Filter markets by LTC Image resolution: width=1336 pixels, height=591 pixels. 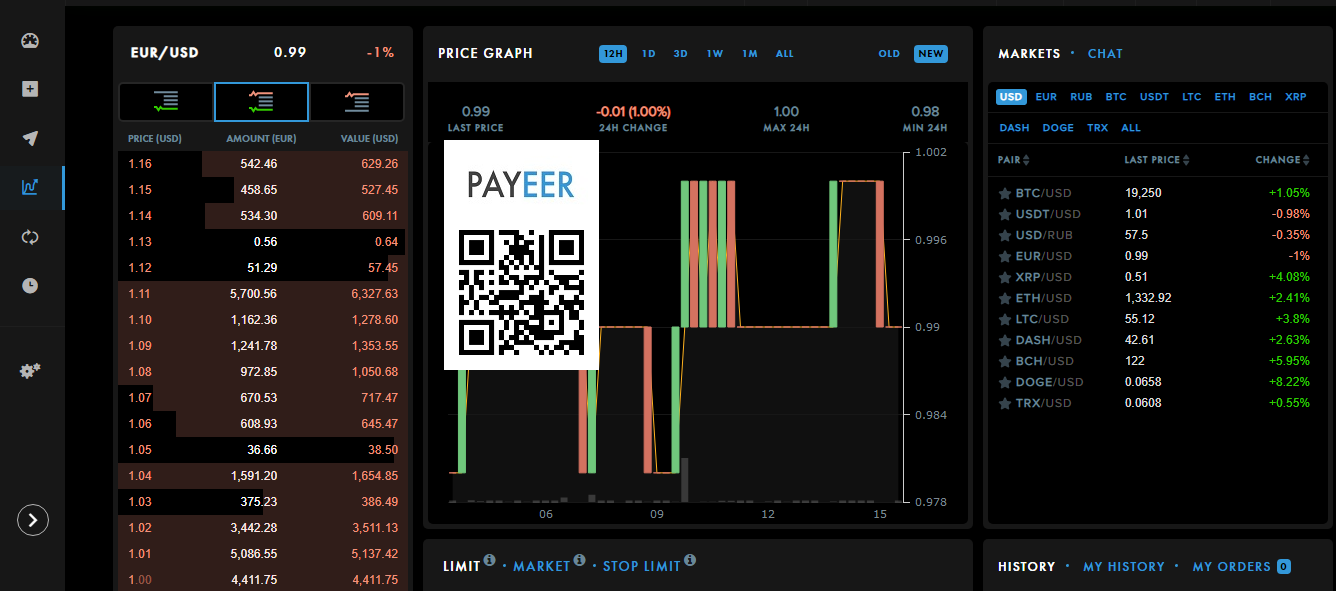(x=1191, y=97)
